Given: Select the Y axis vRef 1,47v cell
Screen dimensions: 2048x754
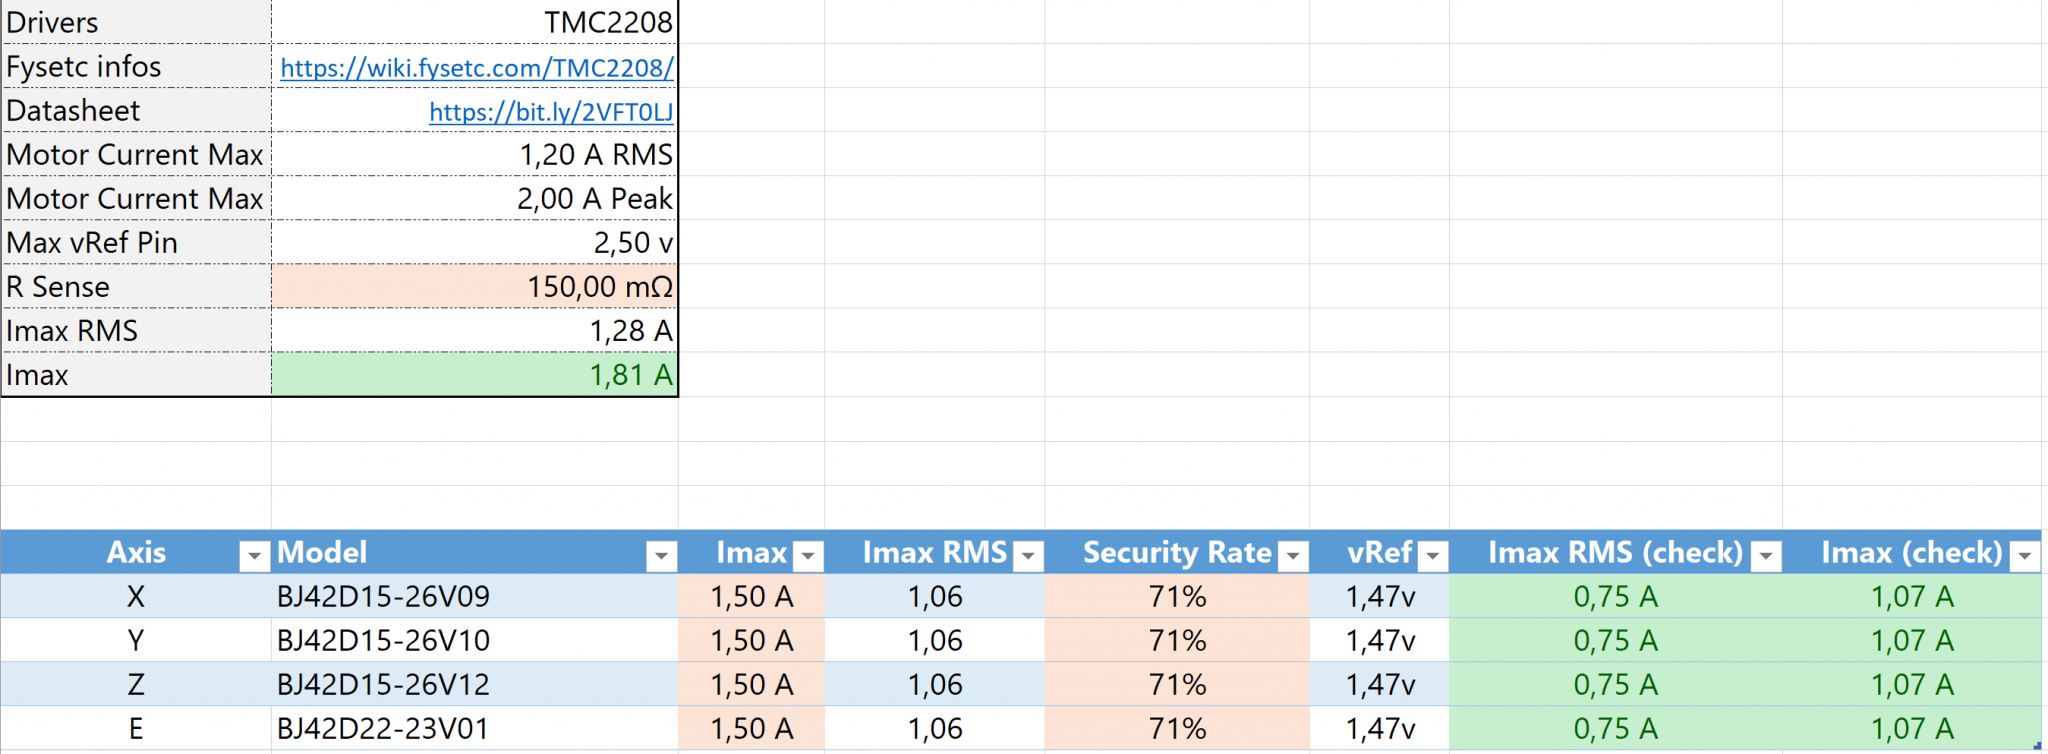Looking at the screenshot, I should (1380, 641).
